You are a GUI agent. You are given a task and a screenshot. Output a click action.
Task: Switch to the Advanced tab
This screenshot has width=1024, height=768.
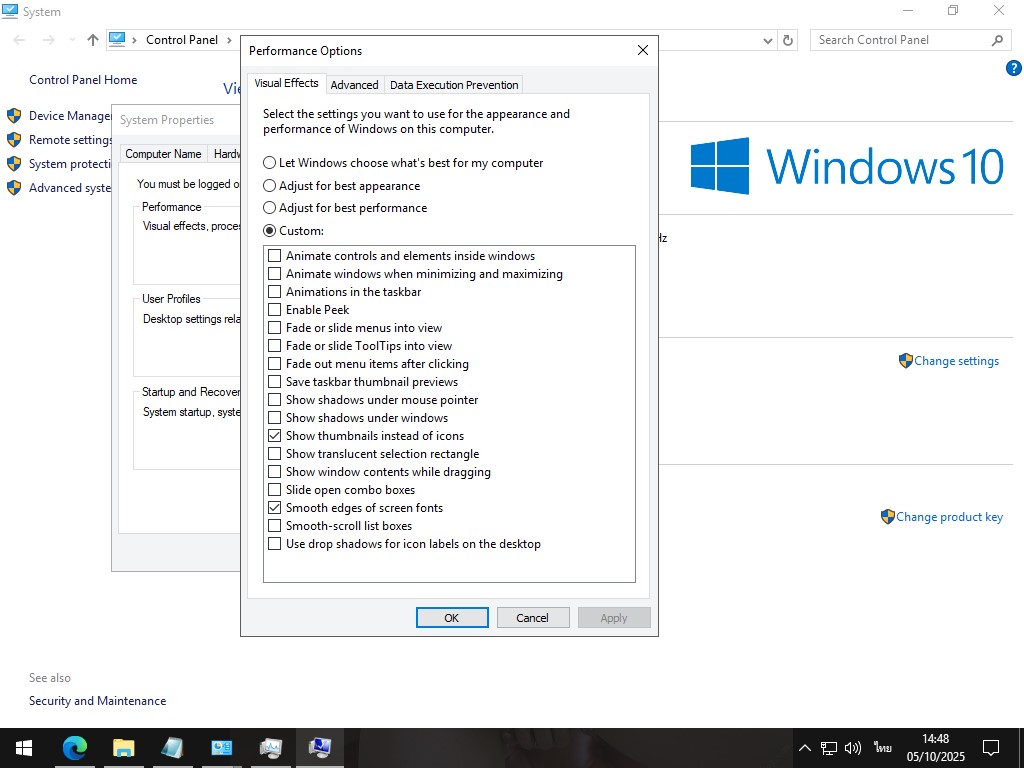tap(354, 85)
